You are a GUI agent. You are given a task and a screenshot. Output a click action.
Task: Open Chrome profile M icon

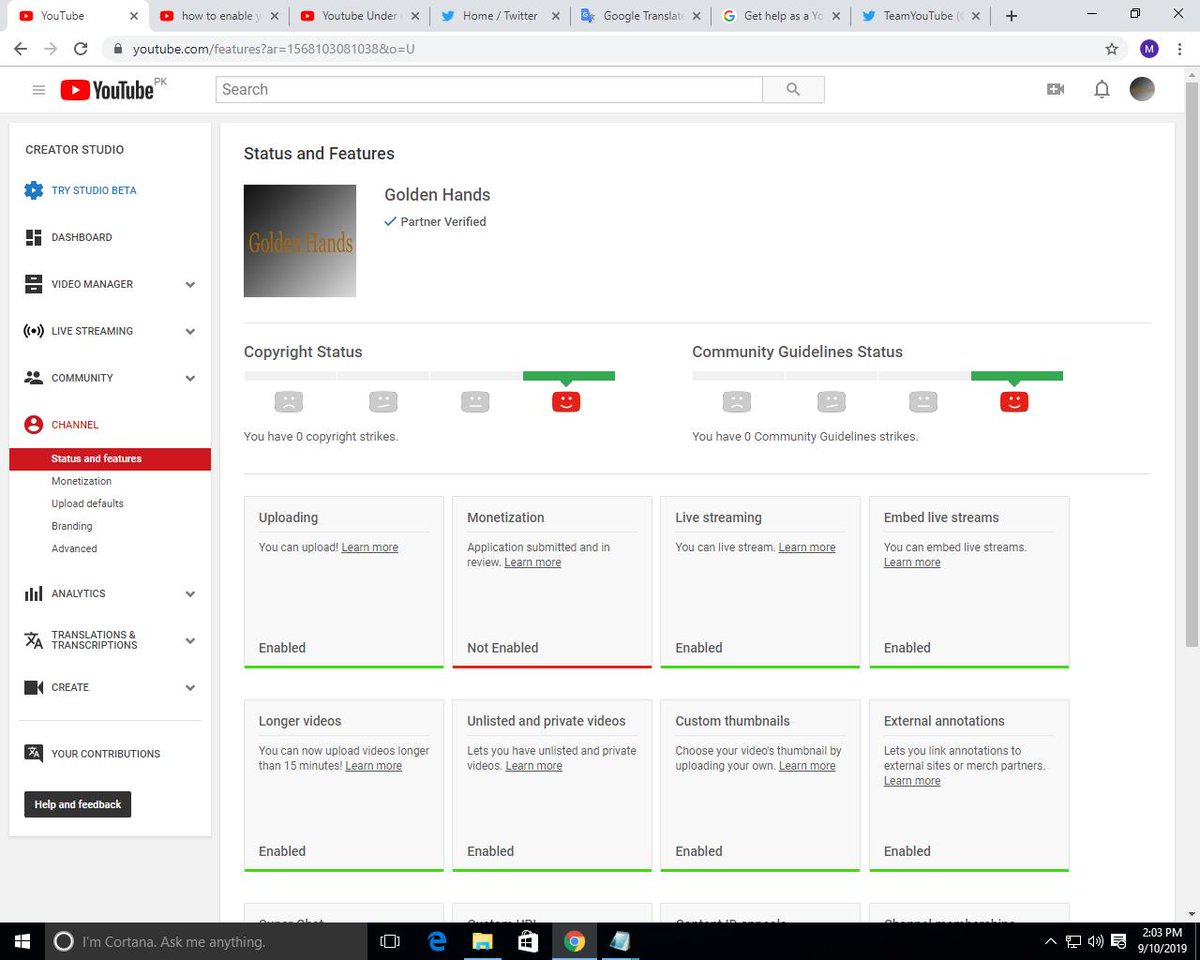[x=1149, y=48]
